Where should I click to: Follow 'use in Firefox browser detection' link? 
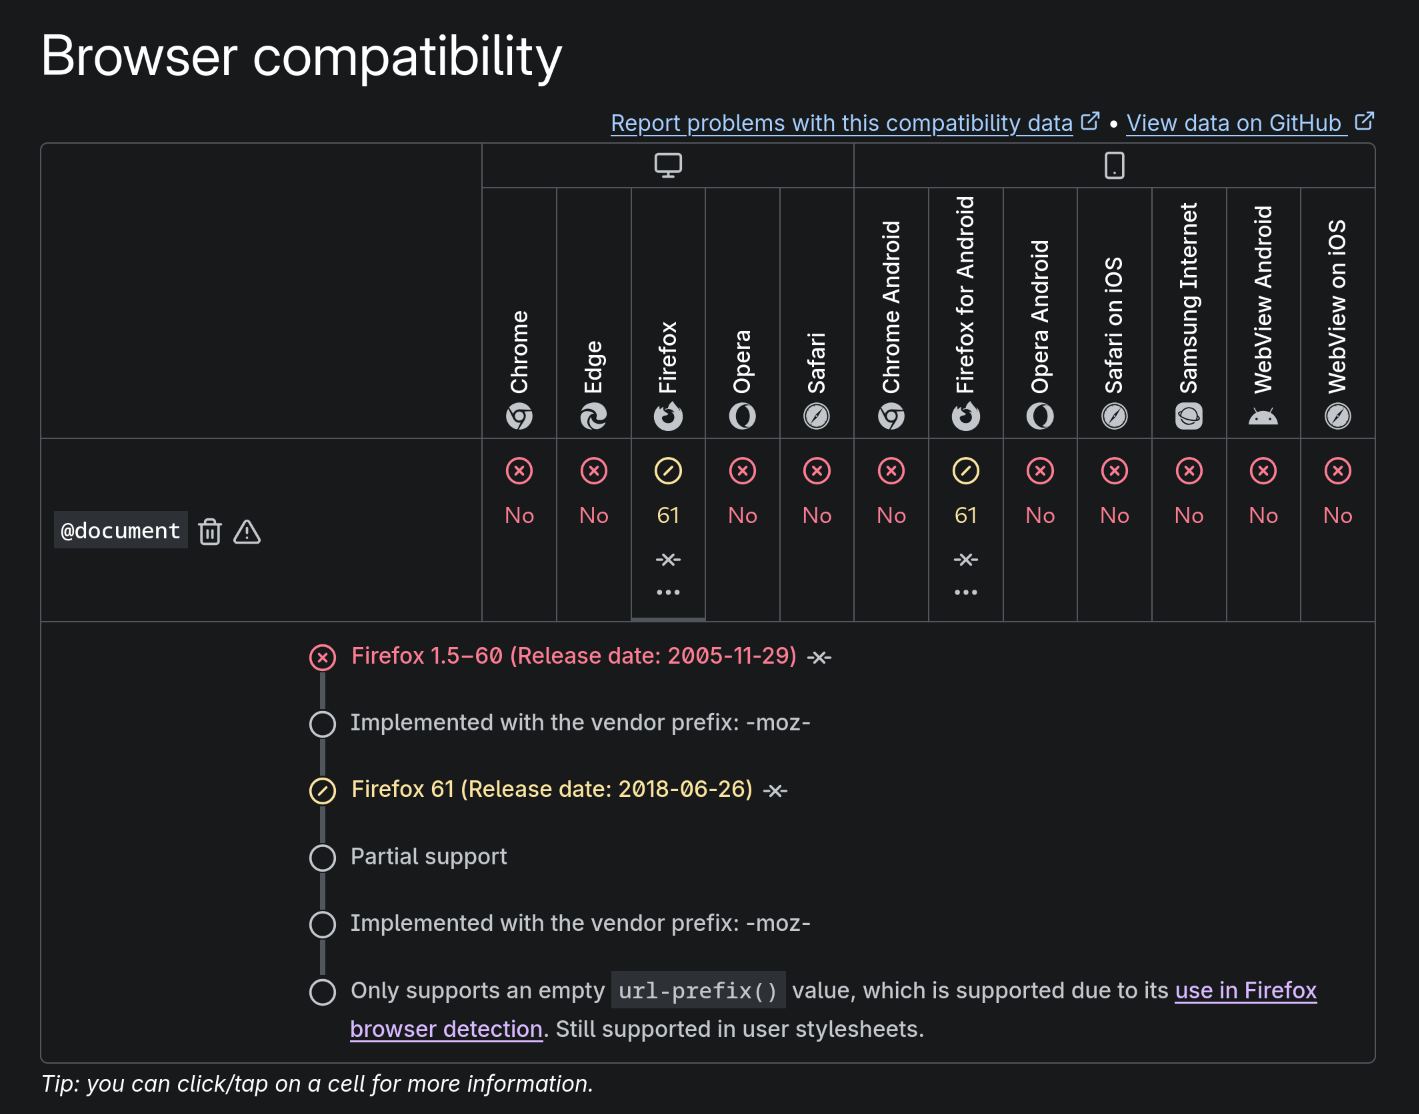tap(1245, 991)
